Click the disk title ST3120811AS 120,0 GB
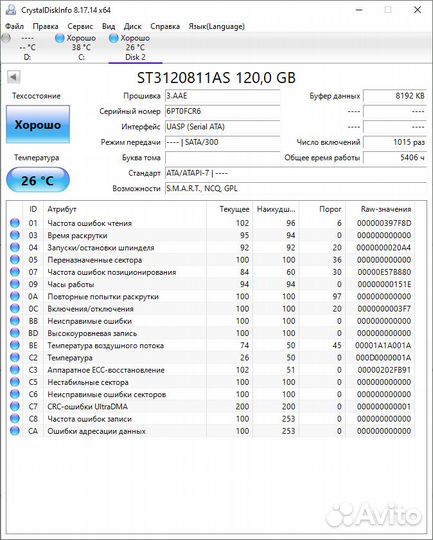The image size is (433, 540). click(x=216, y=78)
